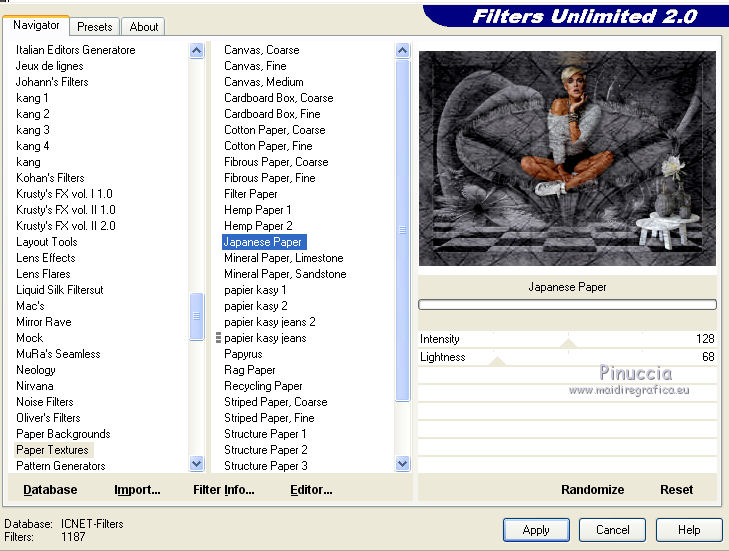
Task: Select Neology category
Action: click(36, 370)
